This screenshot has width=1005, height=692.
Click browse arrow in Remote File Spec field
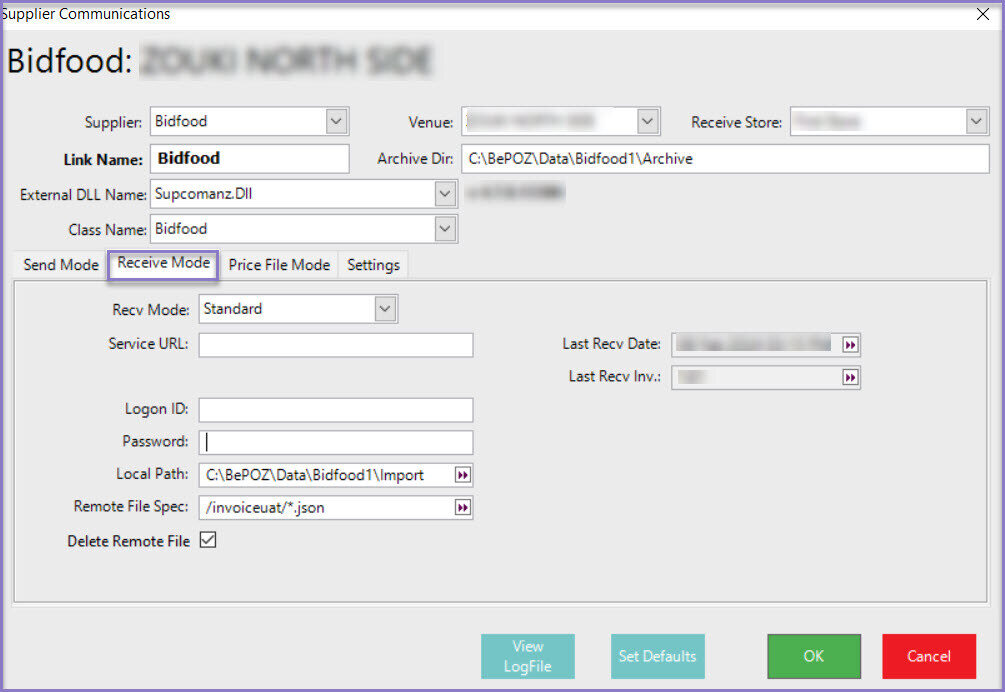463,507
